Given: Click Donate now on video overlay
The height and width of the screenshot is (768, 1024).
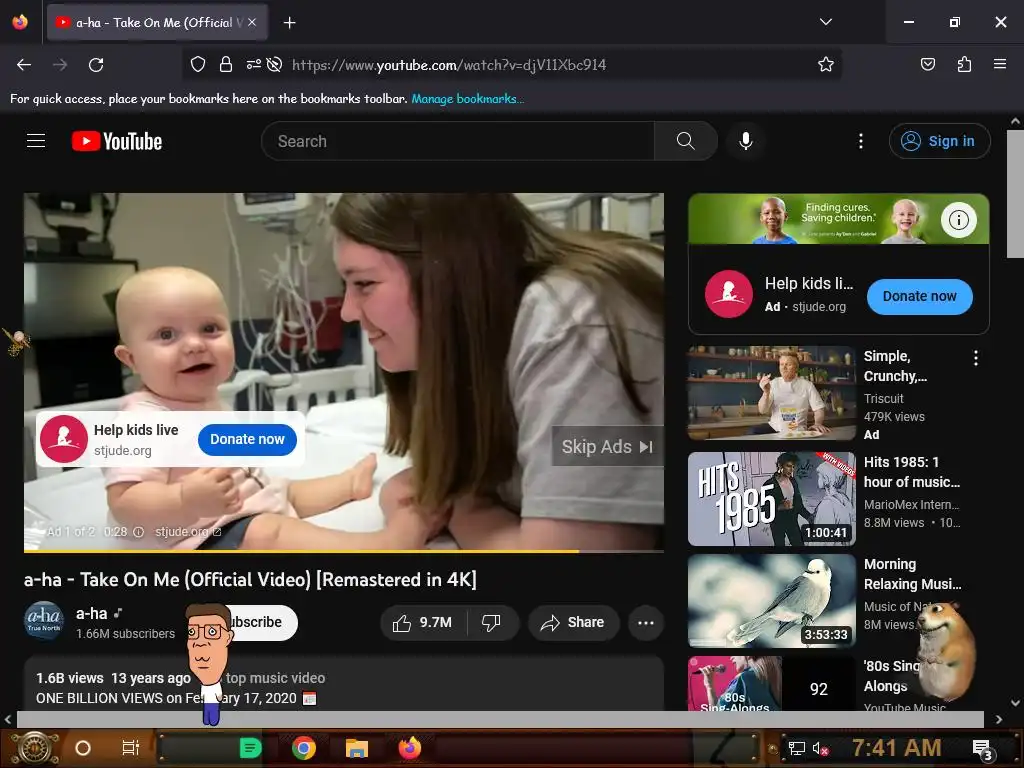Looking at the screenshot, I should tap(247, 440).
